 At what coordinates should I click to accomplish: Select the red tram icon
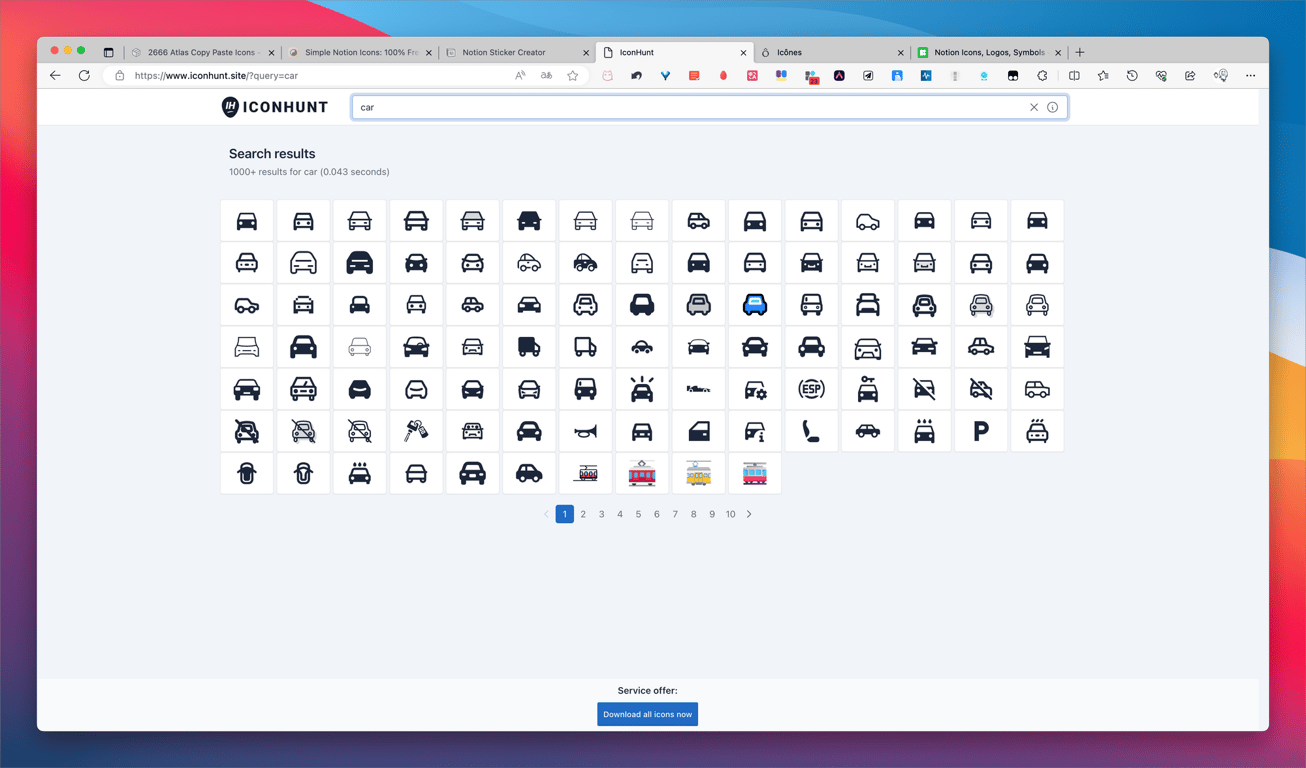tap(642, 474)
